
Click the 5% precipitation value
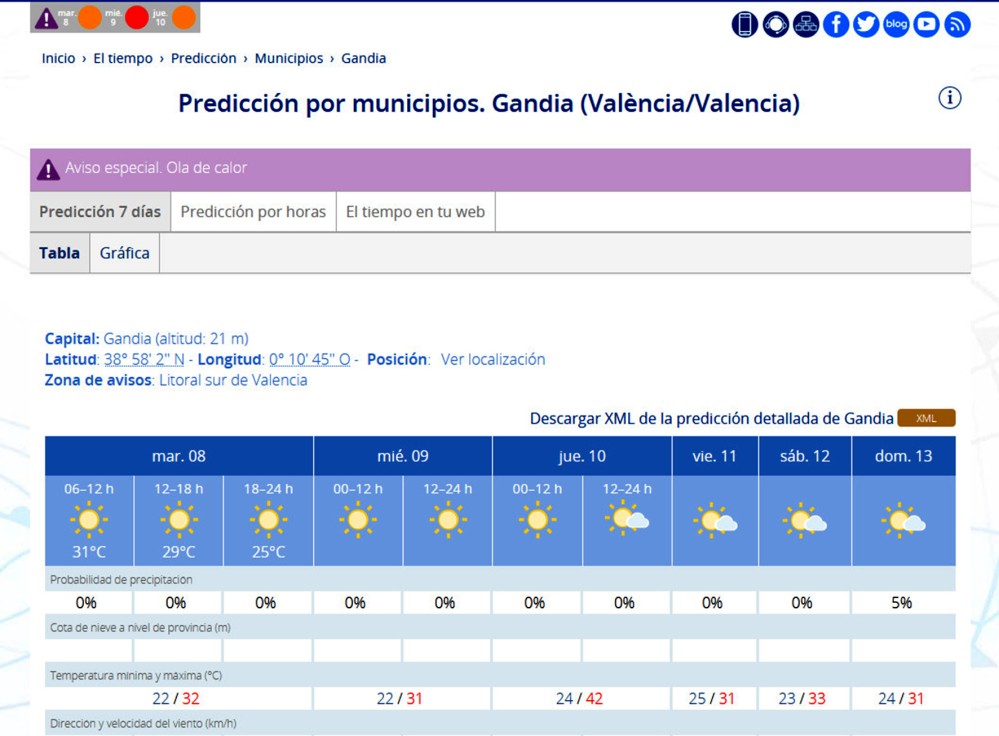pos(902,603)
